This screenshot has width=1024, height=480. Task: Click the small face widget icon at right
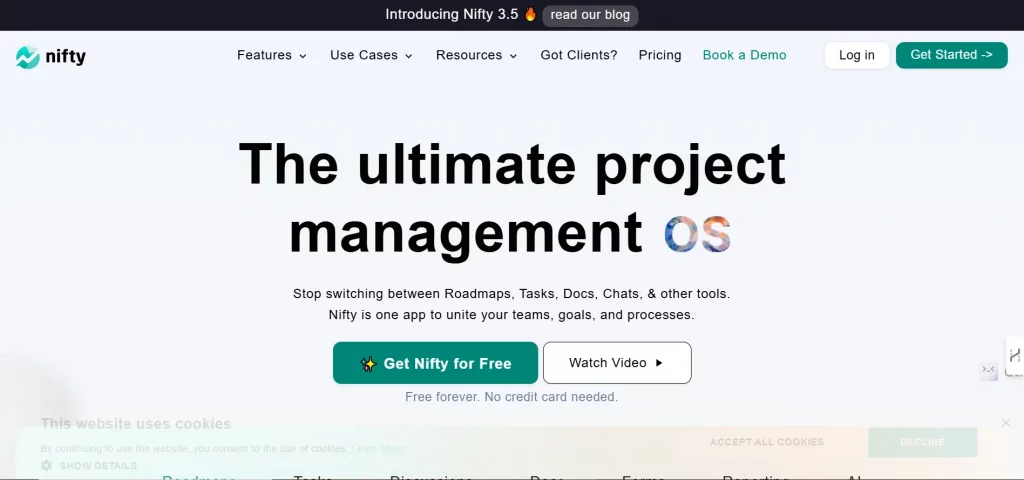tap(989, 370)
